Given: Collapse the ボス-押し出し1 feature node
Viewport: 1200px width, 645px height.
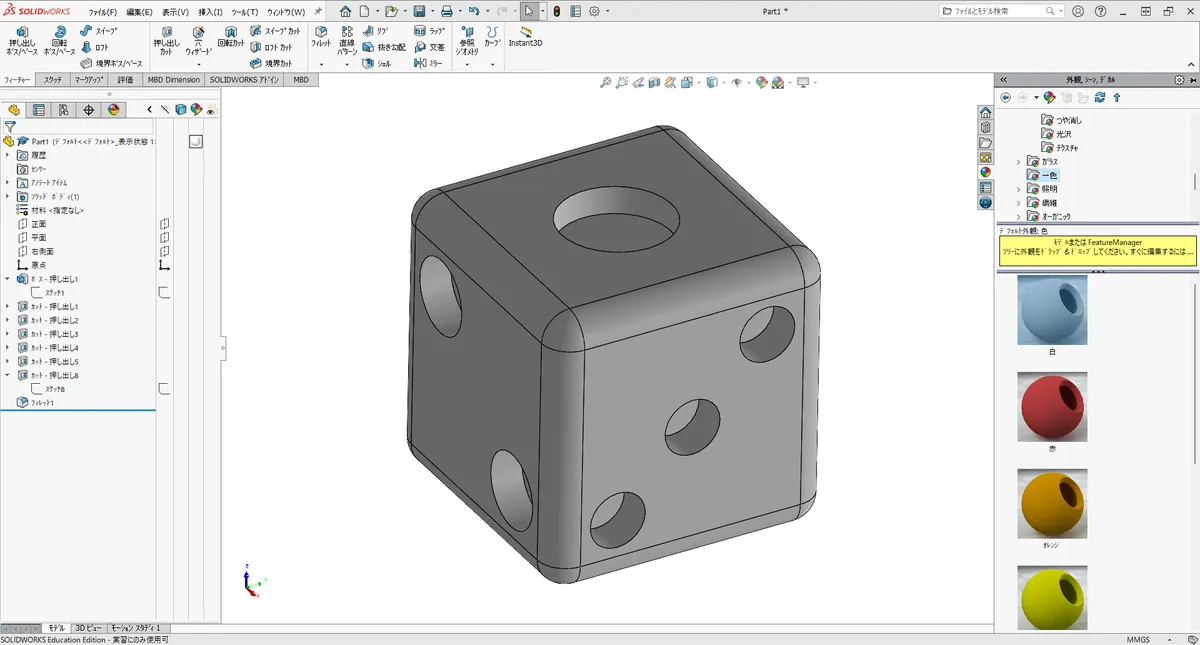Looking at the screenshot, I should click(x=8, y=279).
